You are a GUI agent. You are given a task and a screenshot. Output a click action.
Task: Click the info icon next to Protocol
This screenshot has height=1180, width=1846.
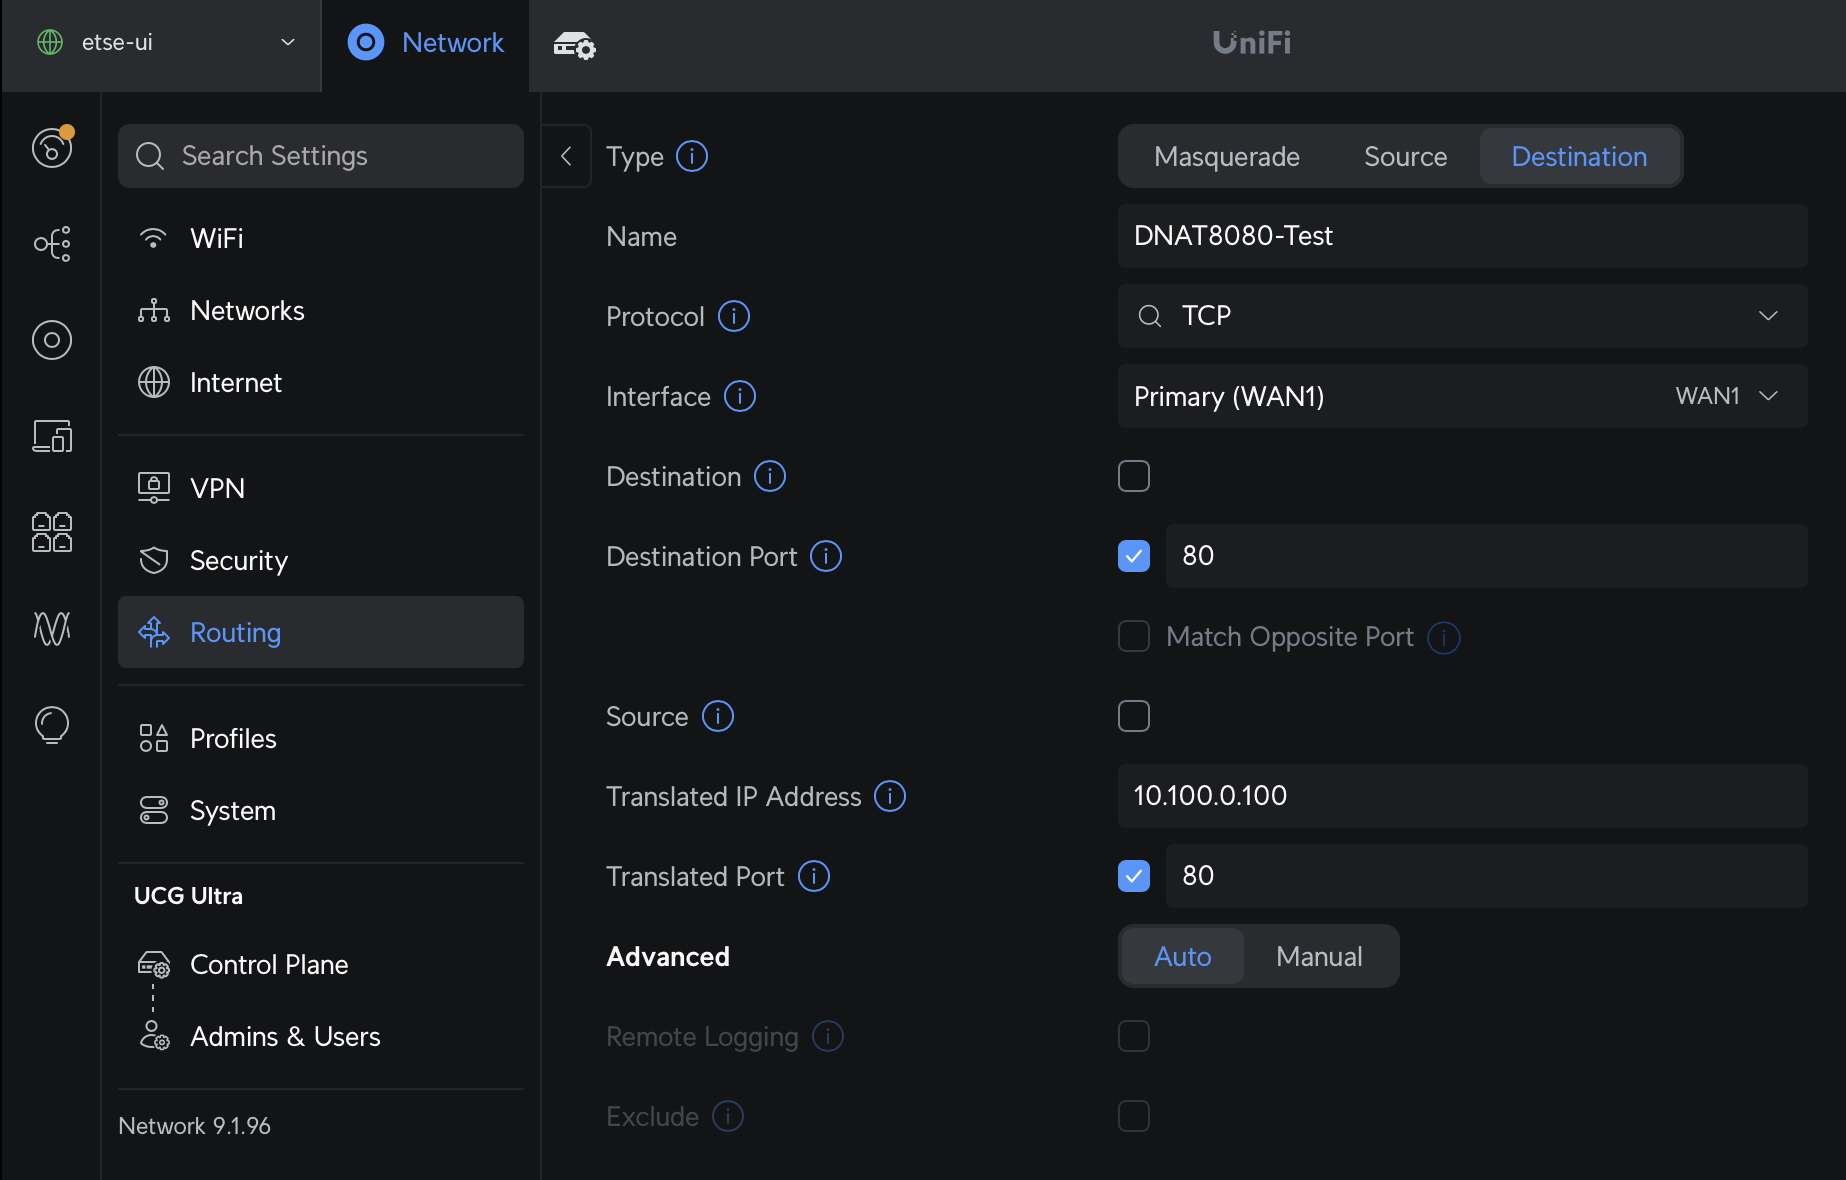pyautogui.click(x=734, y=316)
